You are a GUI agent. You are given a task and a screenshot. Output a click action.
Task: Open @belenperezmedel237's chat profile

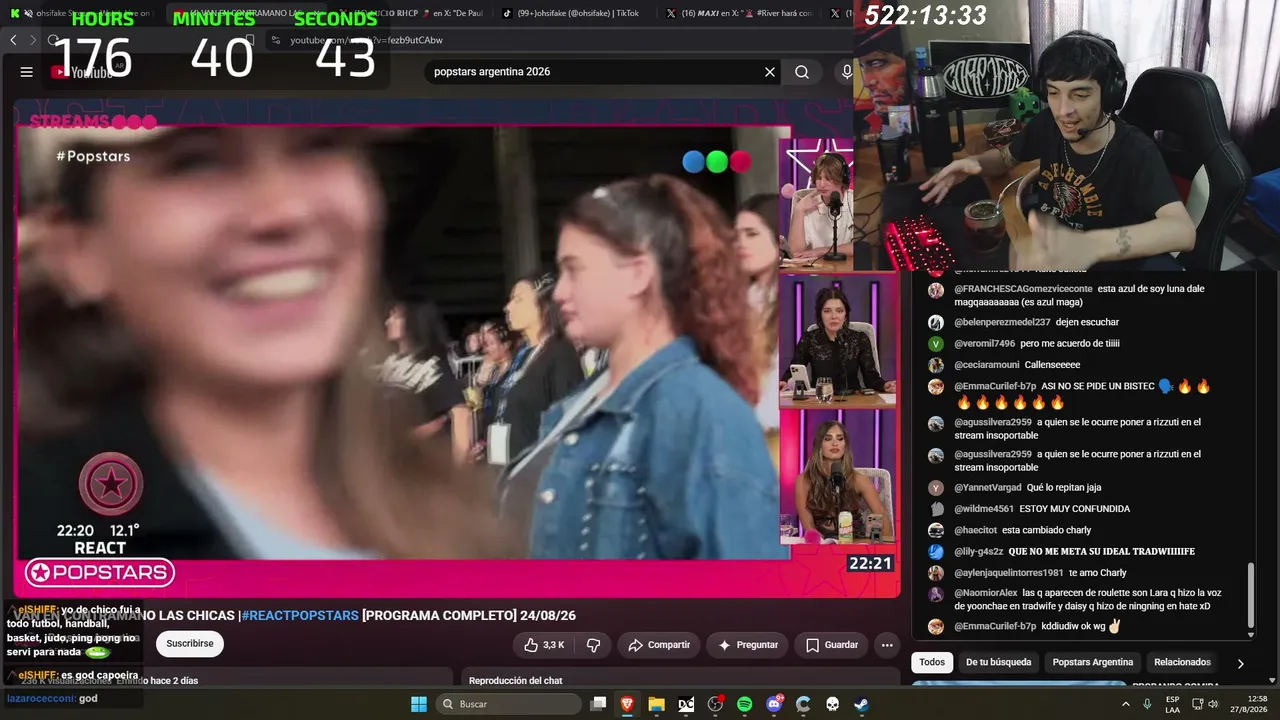click(x=1002, y=322)
